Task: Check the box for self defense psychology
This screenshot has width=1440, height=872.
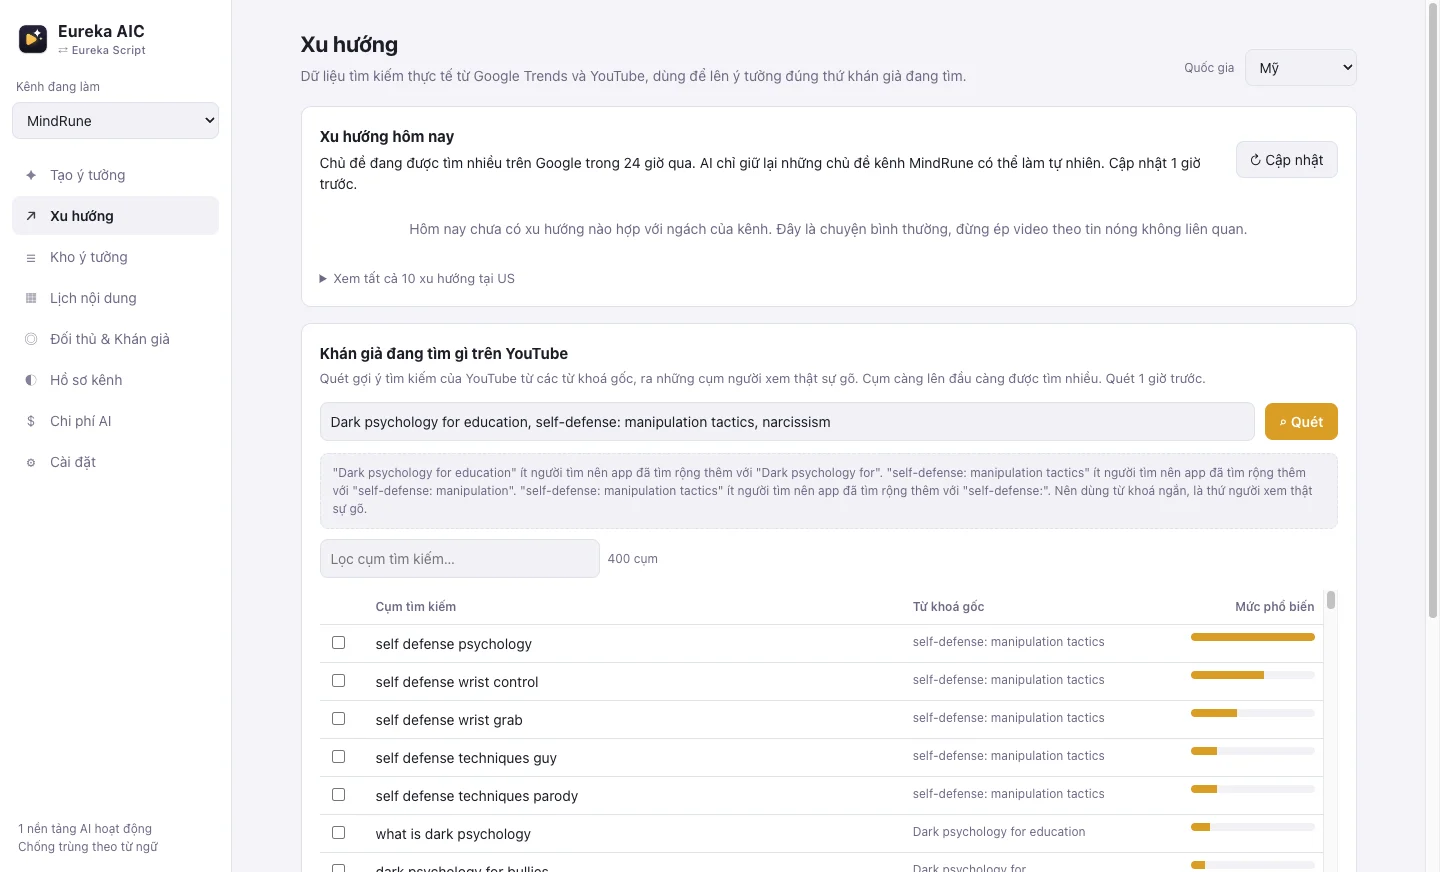Action: [x=338, y=643]
